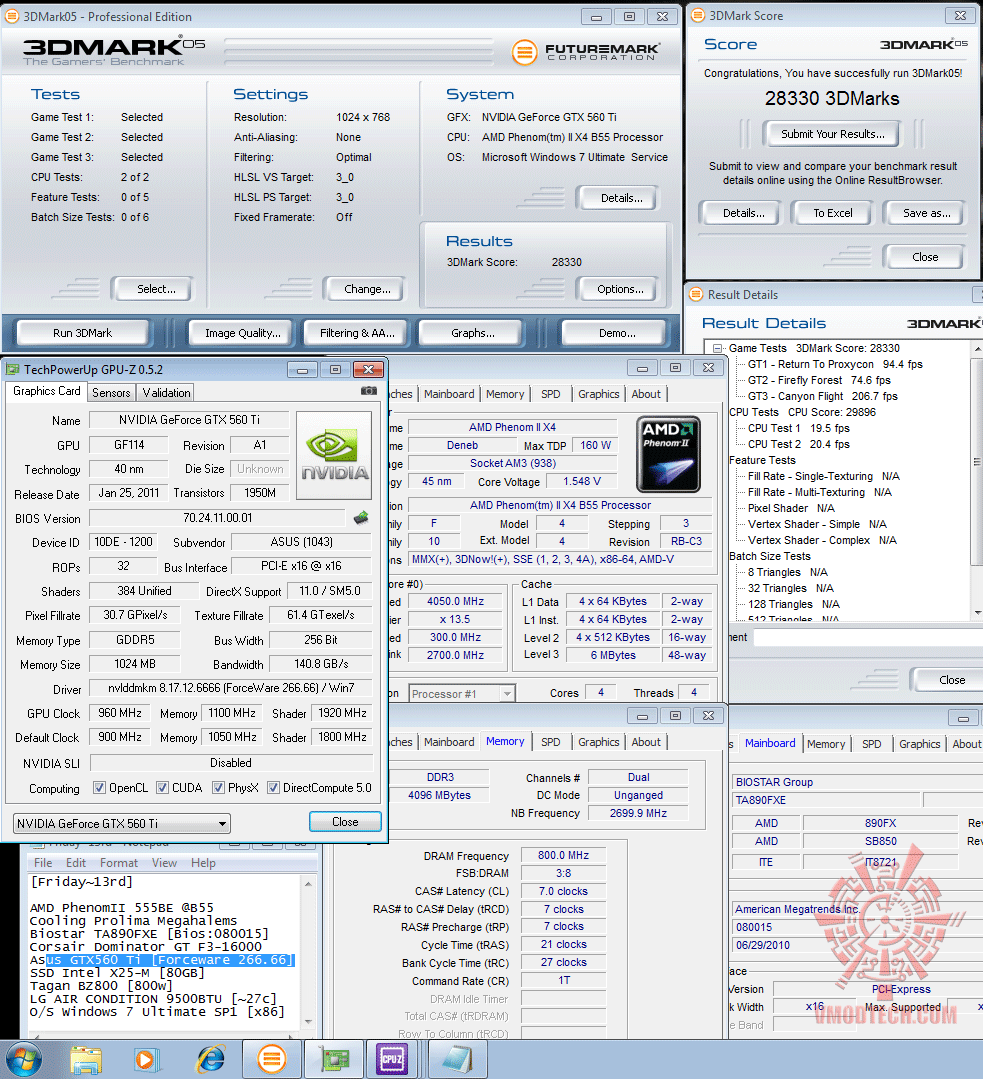Collapse the Game Tests tree node
Screen dimensions: 983x1079
pos(717,348)
